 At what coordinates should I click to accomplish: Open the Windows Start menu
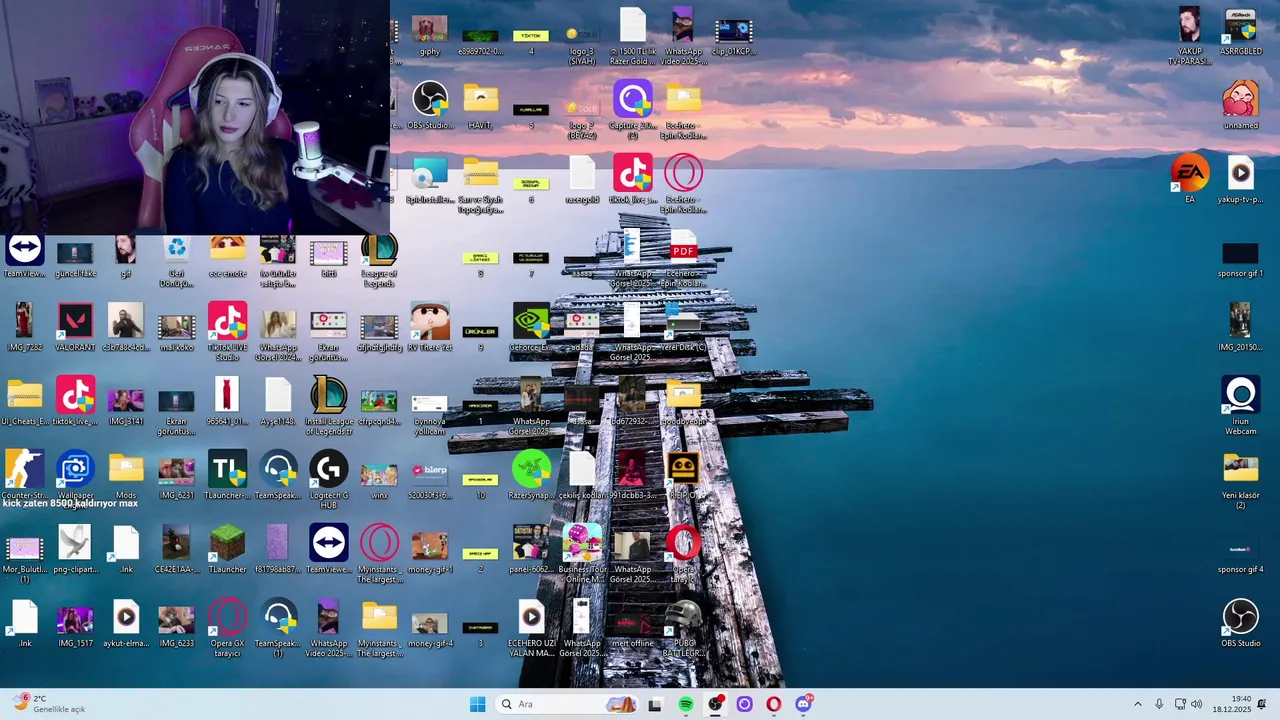tap(477, 704)
